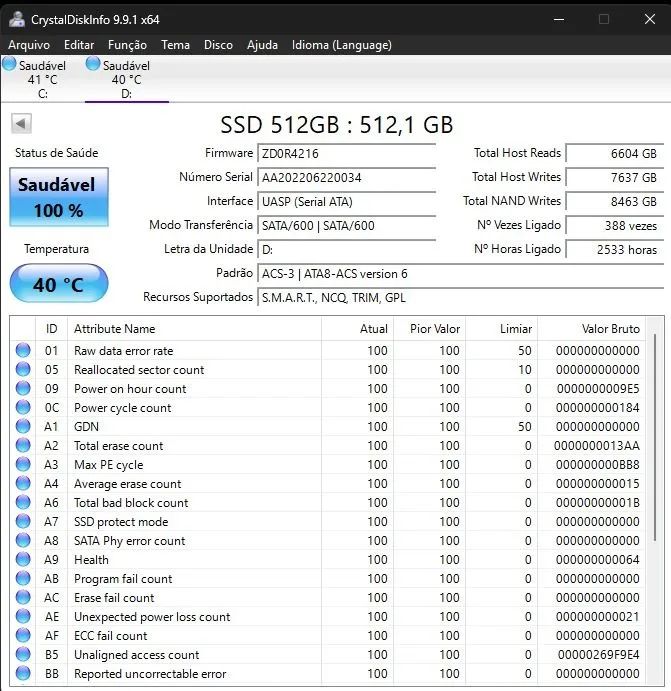Image resolution: width=671 pixels, height=691 pixels.
Task: Select the D: drive tab
Action: [x=126, y=79]
